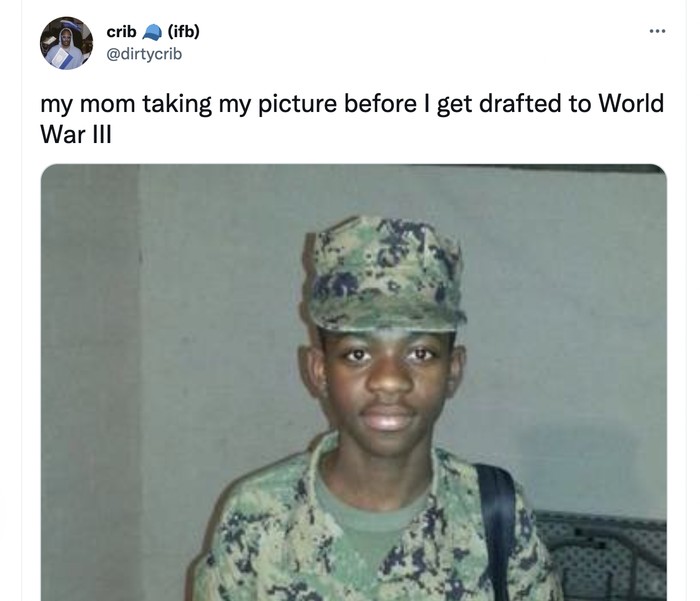Viewport: 700px width, 601px height.
Task: Click the patterned chair in photo background
Action: pyautogui.click(x=603, y=556)
